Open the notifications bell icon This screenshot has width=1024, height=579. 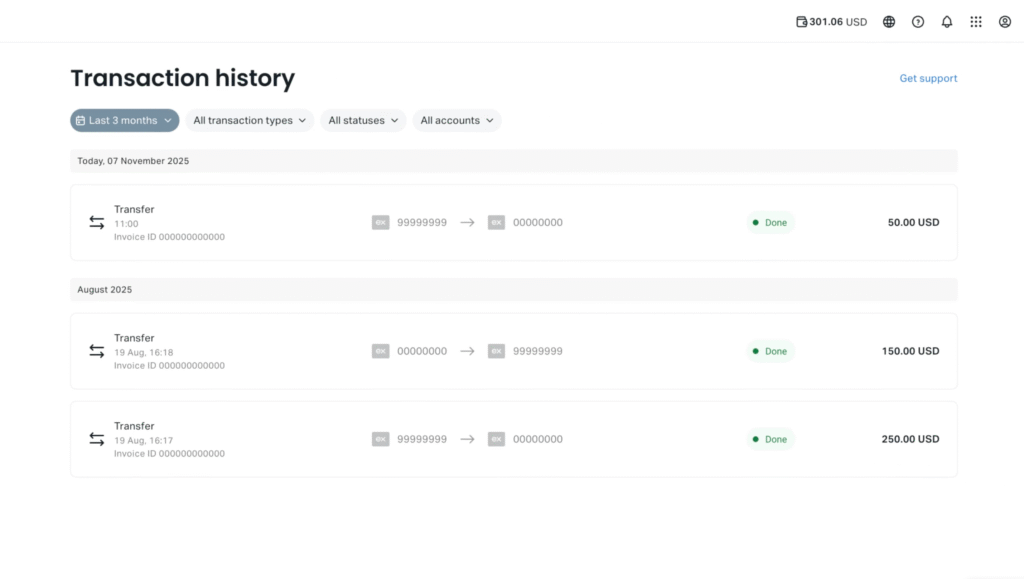947,22
